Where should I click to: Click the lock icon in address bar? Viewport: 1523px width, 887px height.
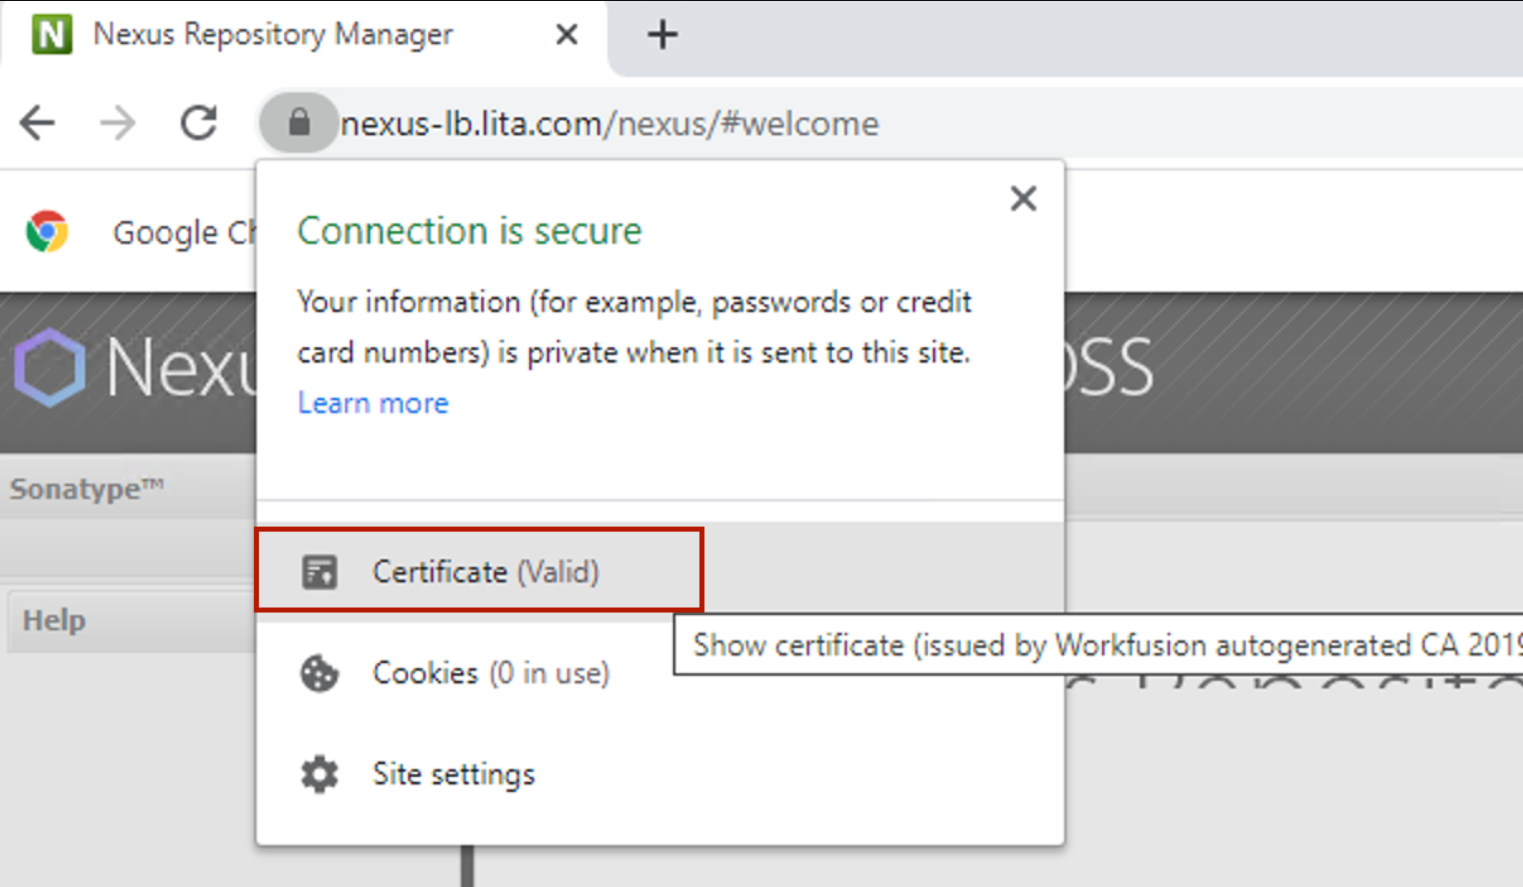(x=298, y=123)
